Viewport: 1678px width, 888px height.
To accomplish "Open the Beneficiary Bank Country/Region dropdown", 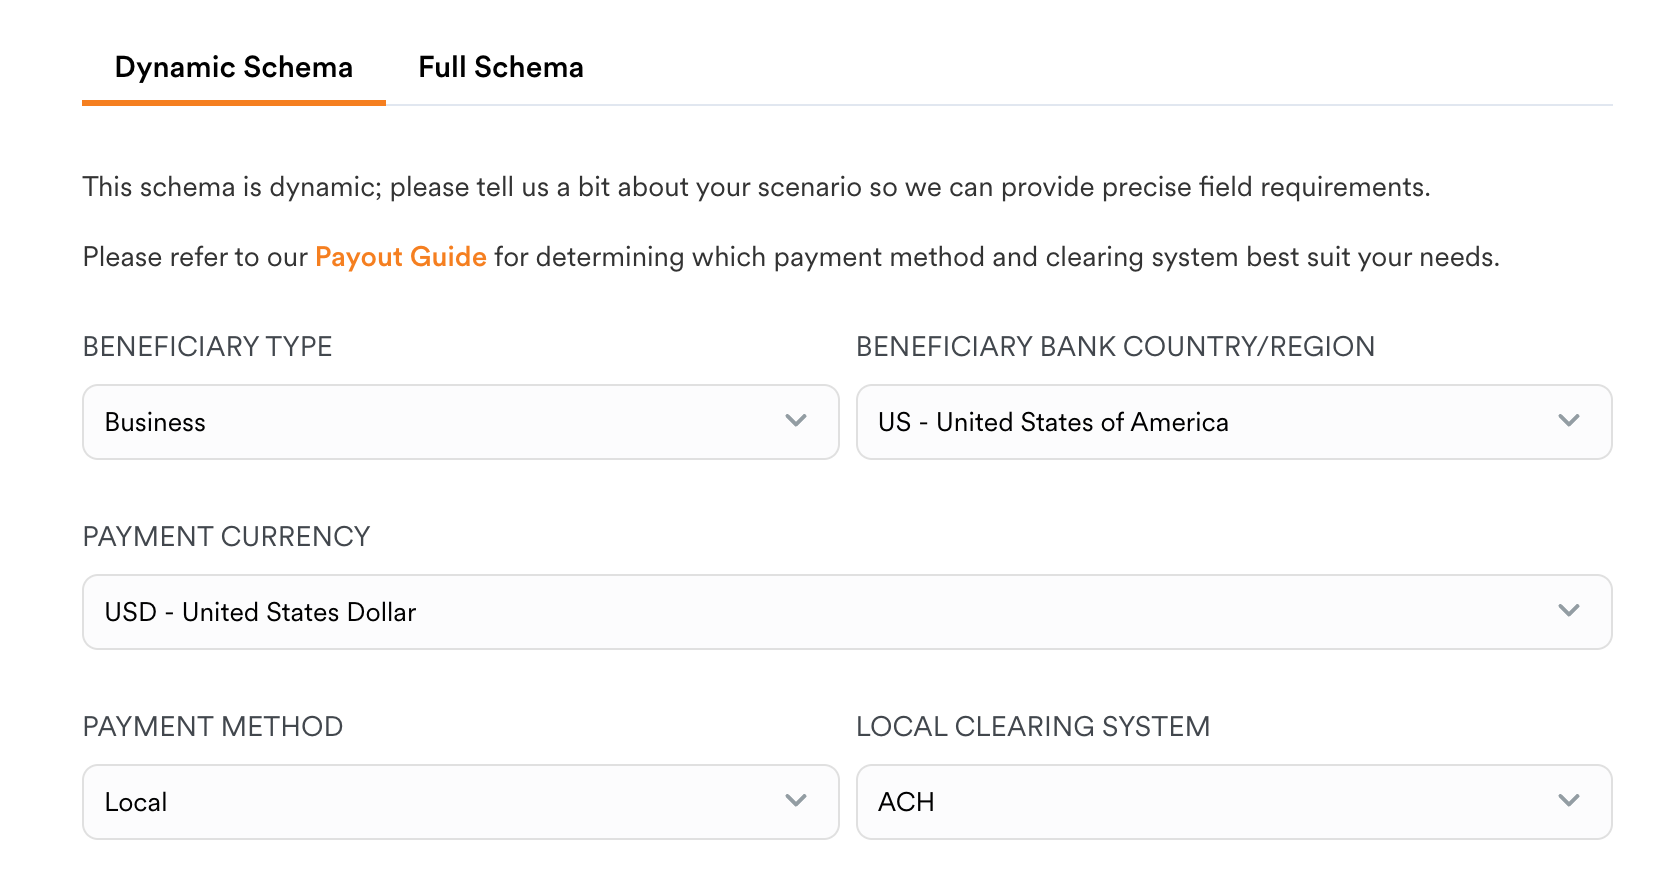I will tap(1234, 421).
